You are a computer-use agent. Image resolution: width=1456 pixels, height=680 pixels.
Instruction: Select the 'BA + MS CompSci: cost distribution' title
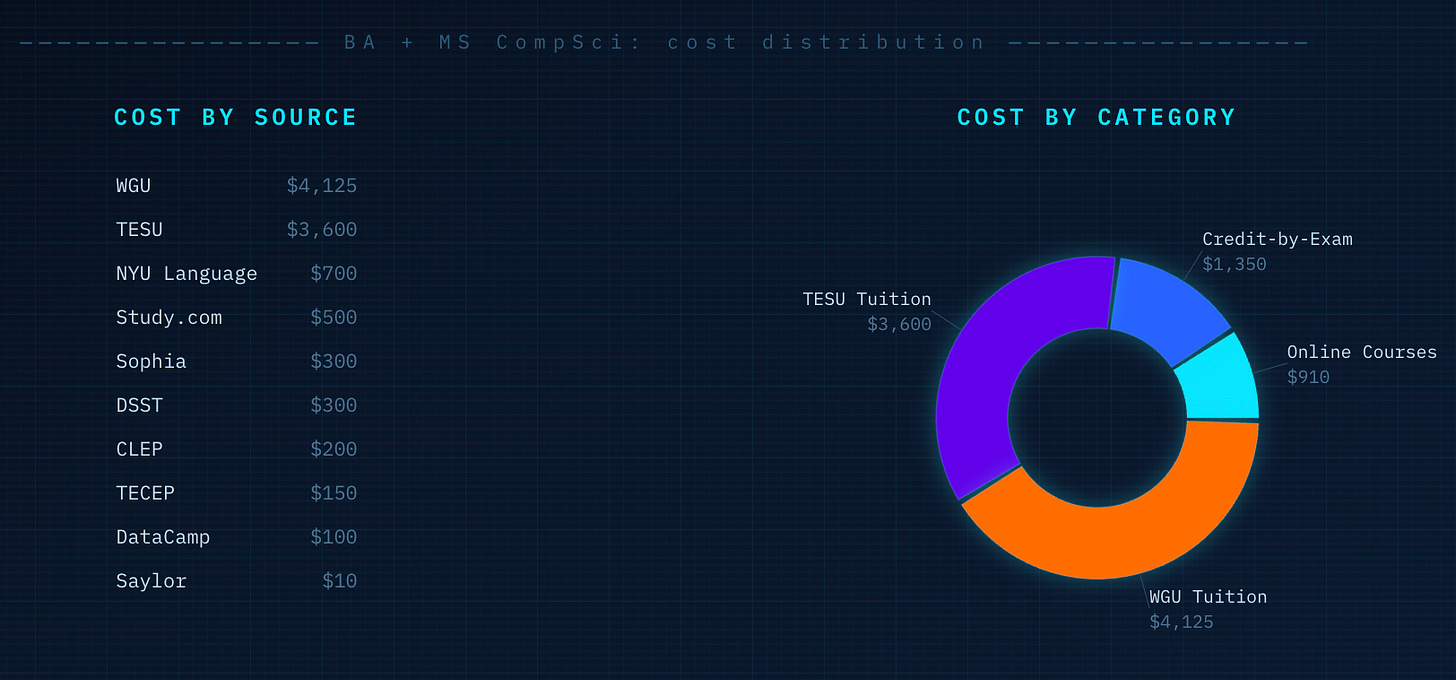tap(665, 42)
